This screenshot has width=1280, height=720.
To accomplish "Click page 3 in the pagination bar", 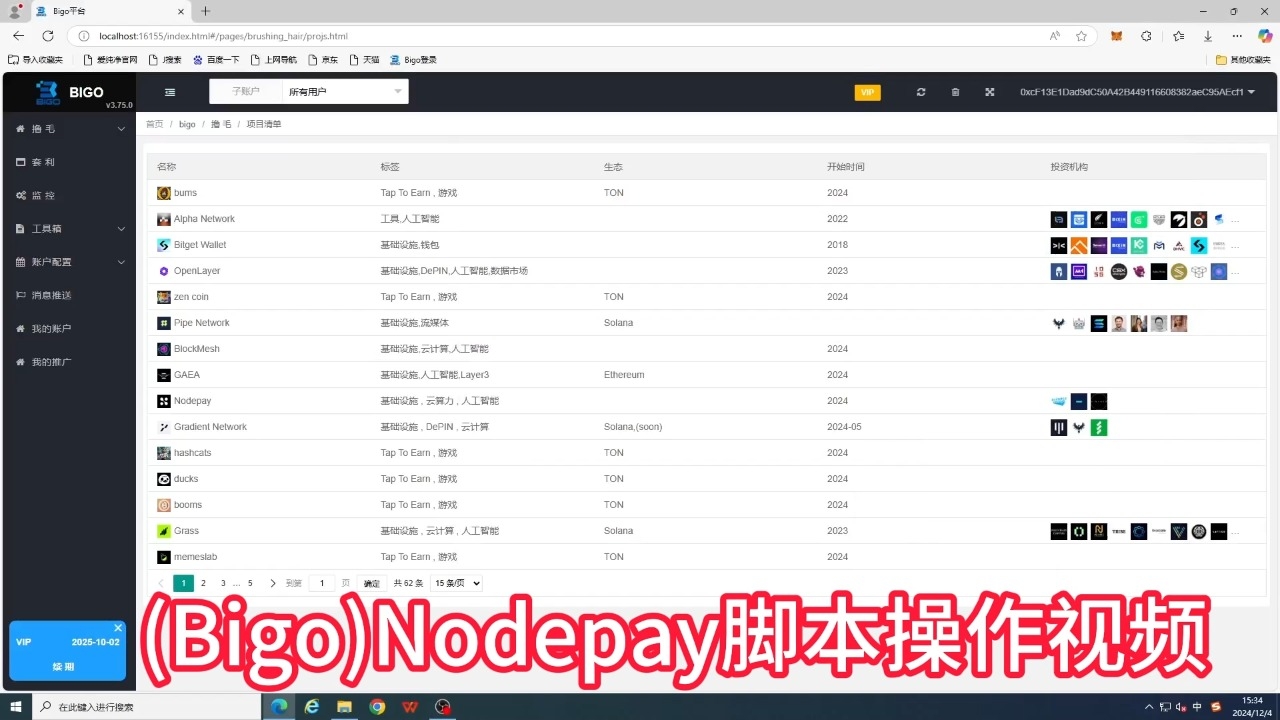I will (x=222, y=583).
